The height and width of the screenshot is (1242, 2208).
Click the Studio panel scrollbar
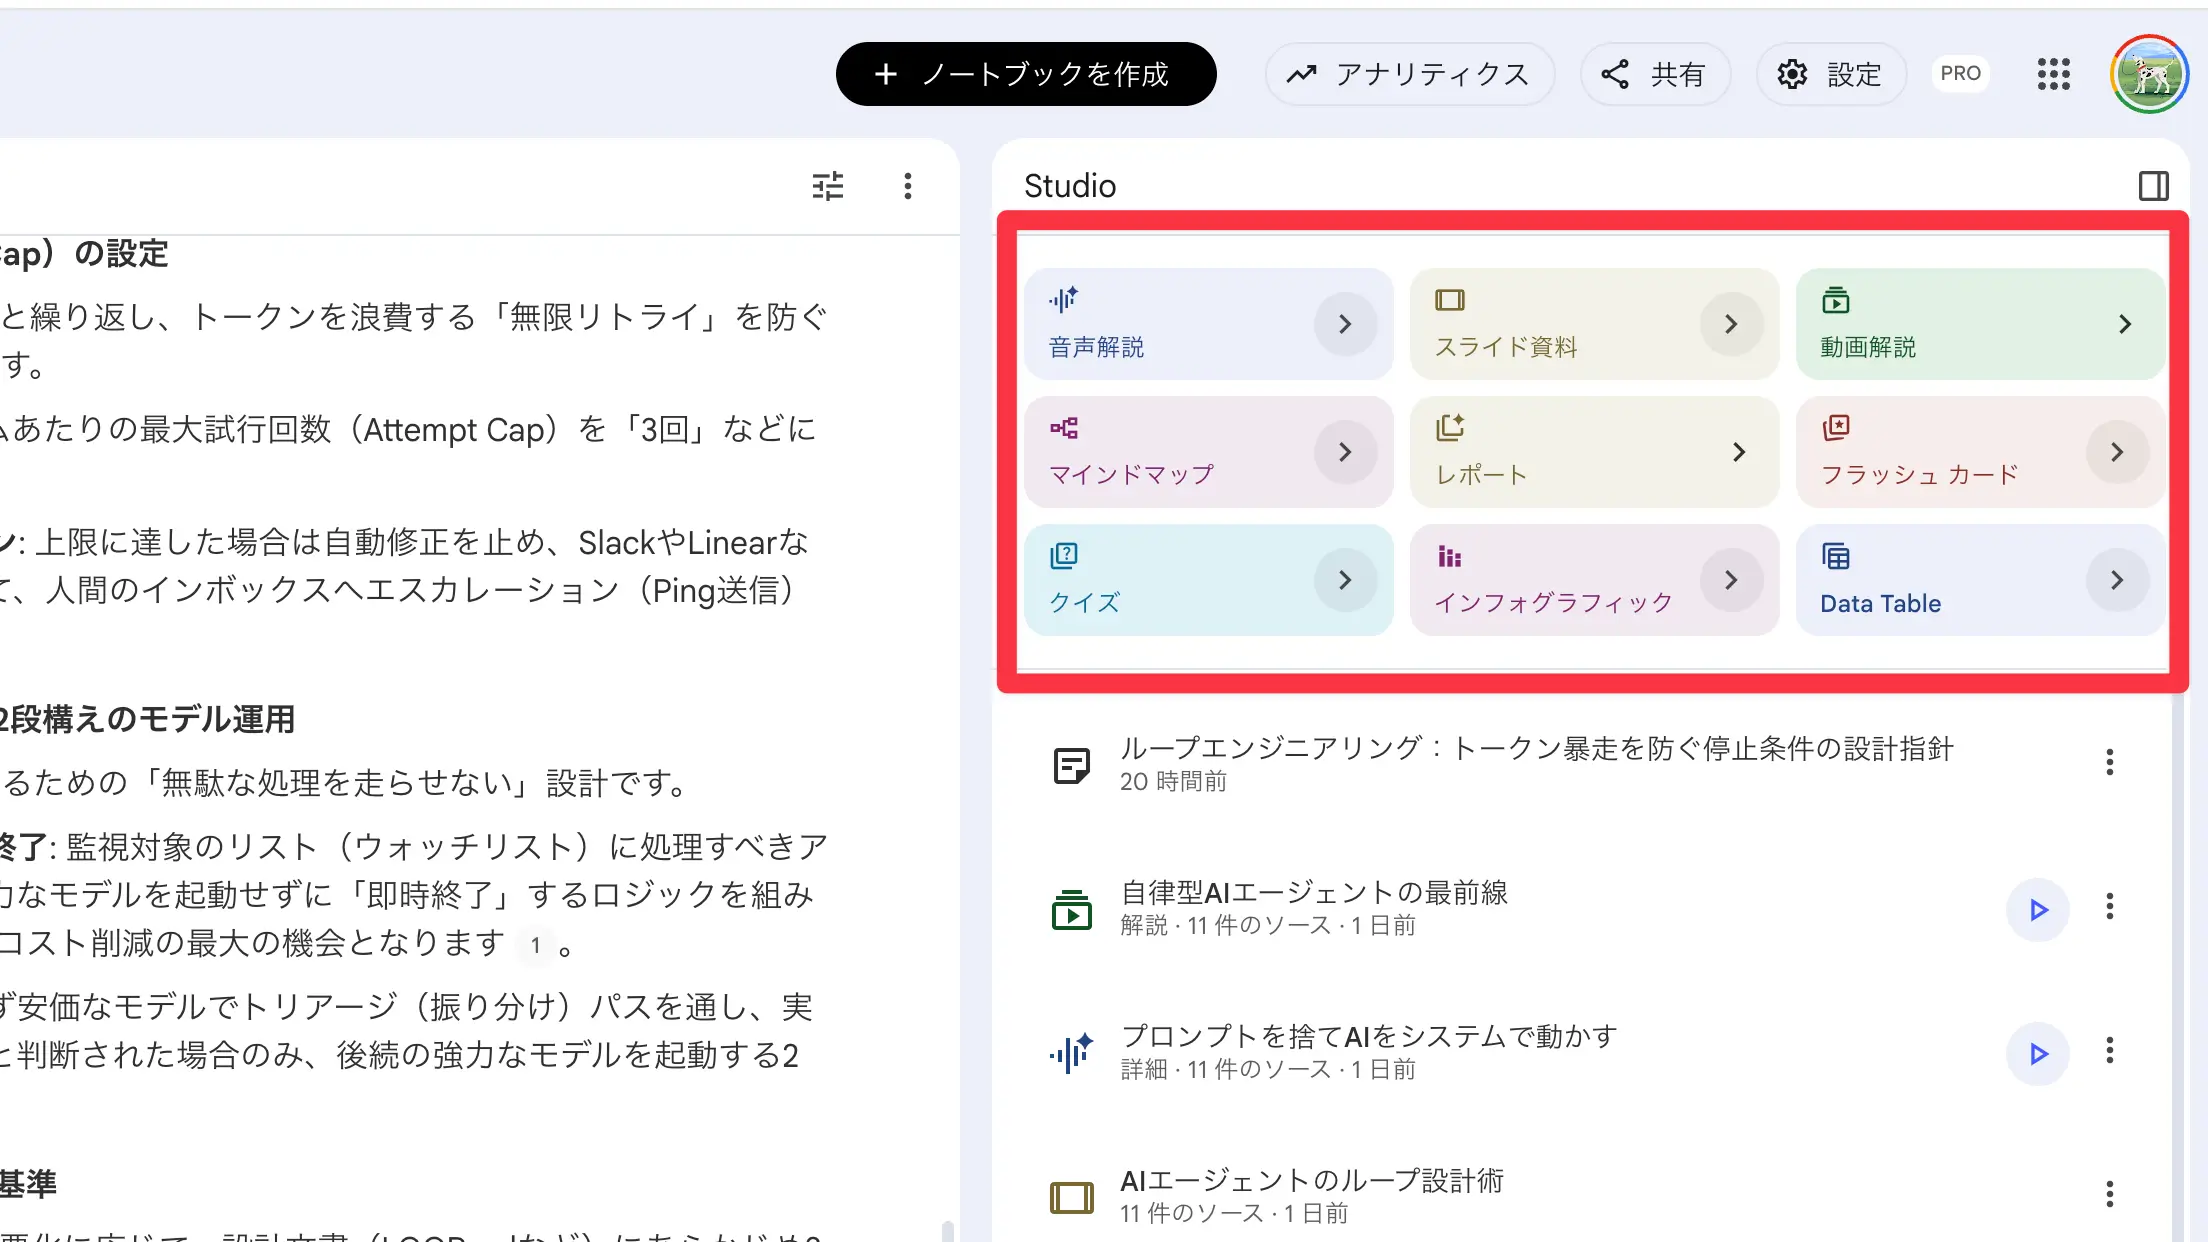[2180, 966]
